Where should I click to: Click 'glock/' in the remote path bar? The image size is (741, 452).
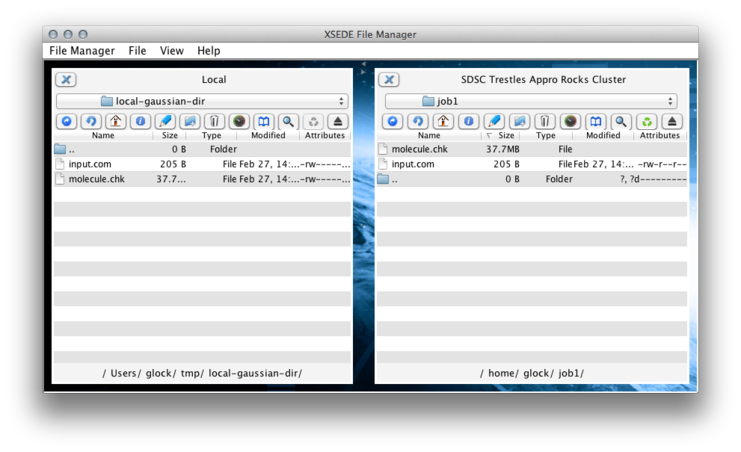click(x=538, y=373)
